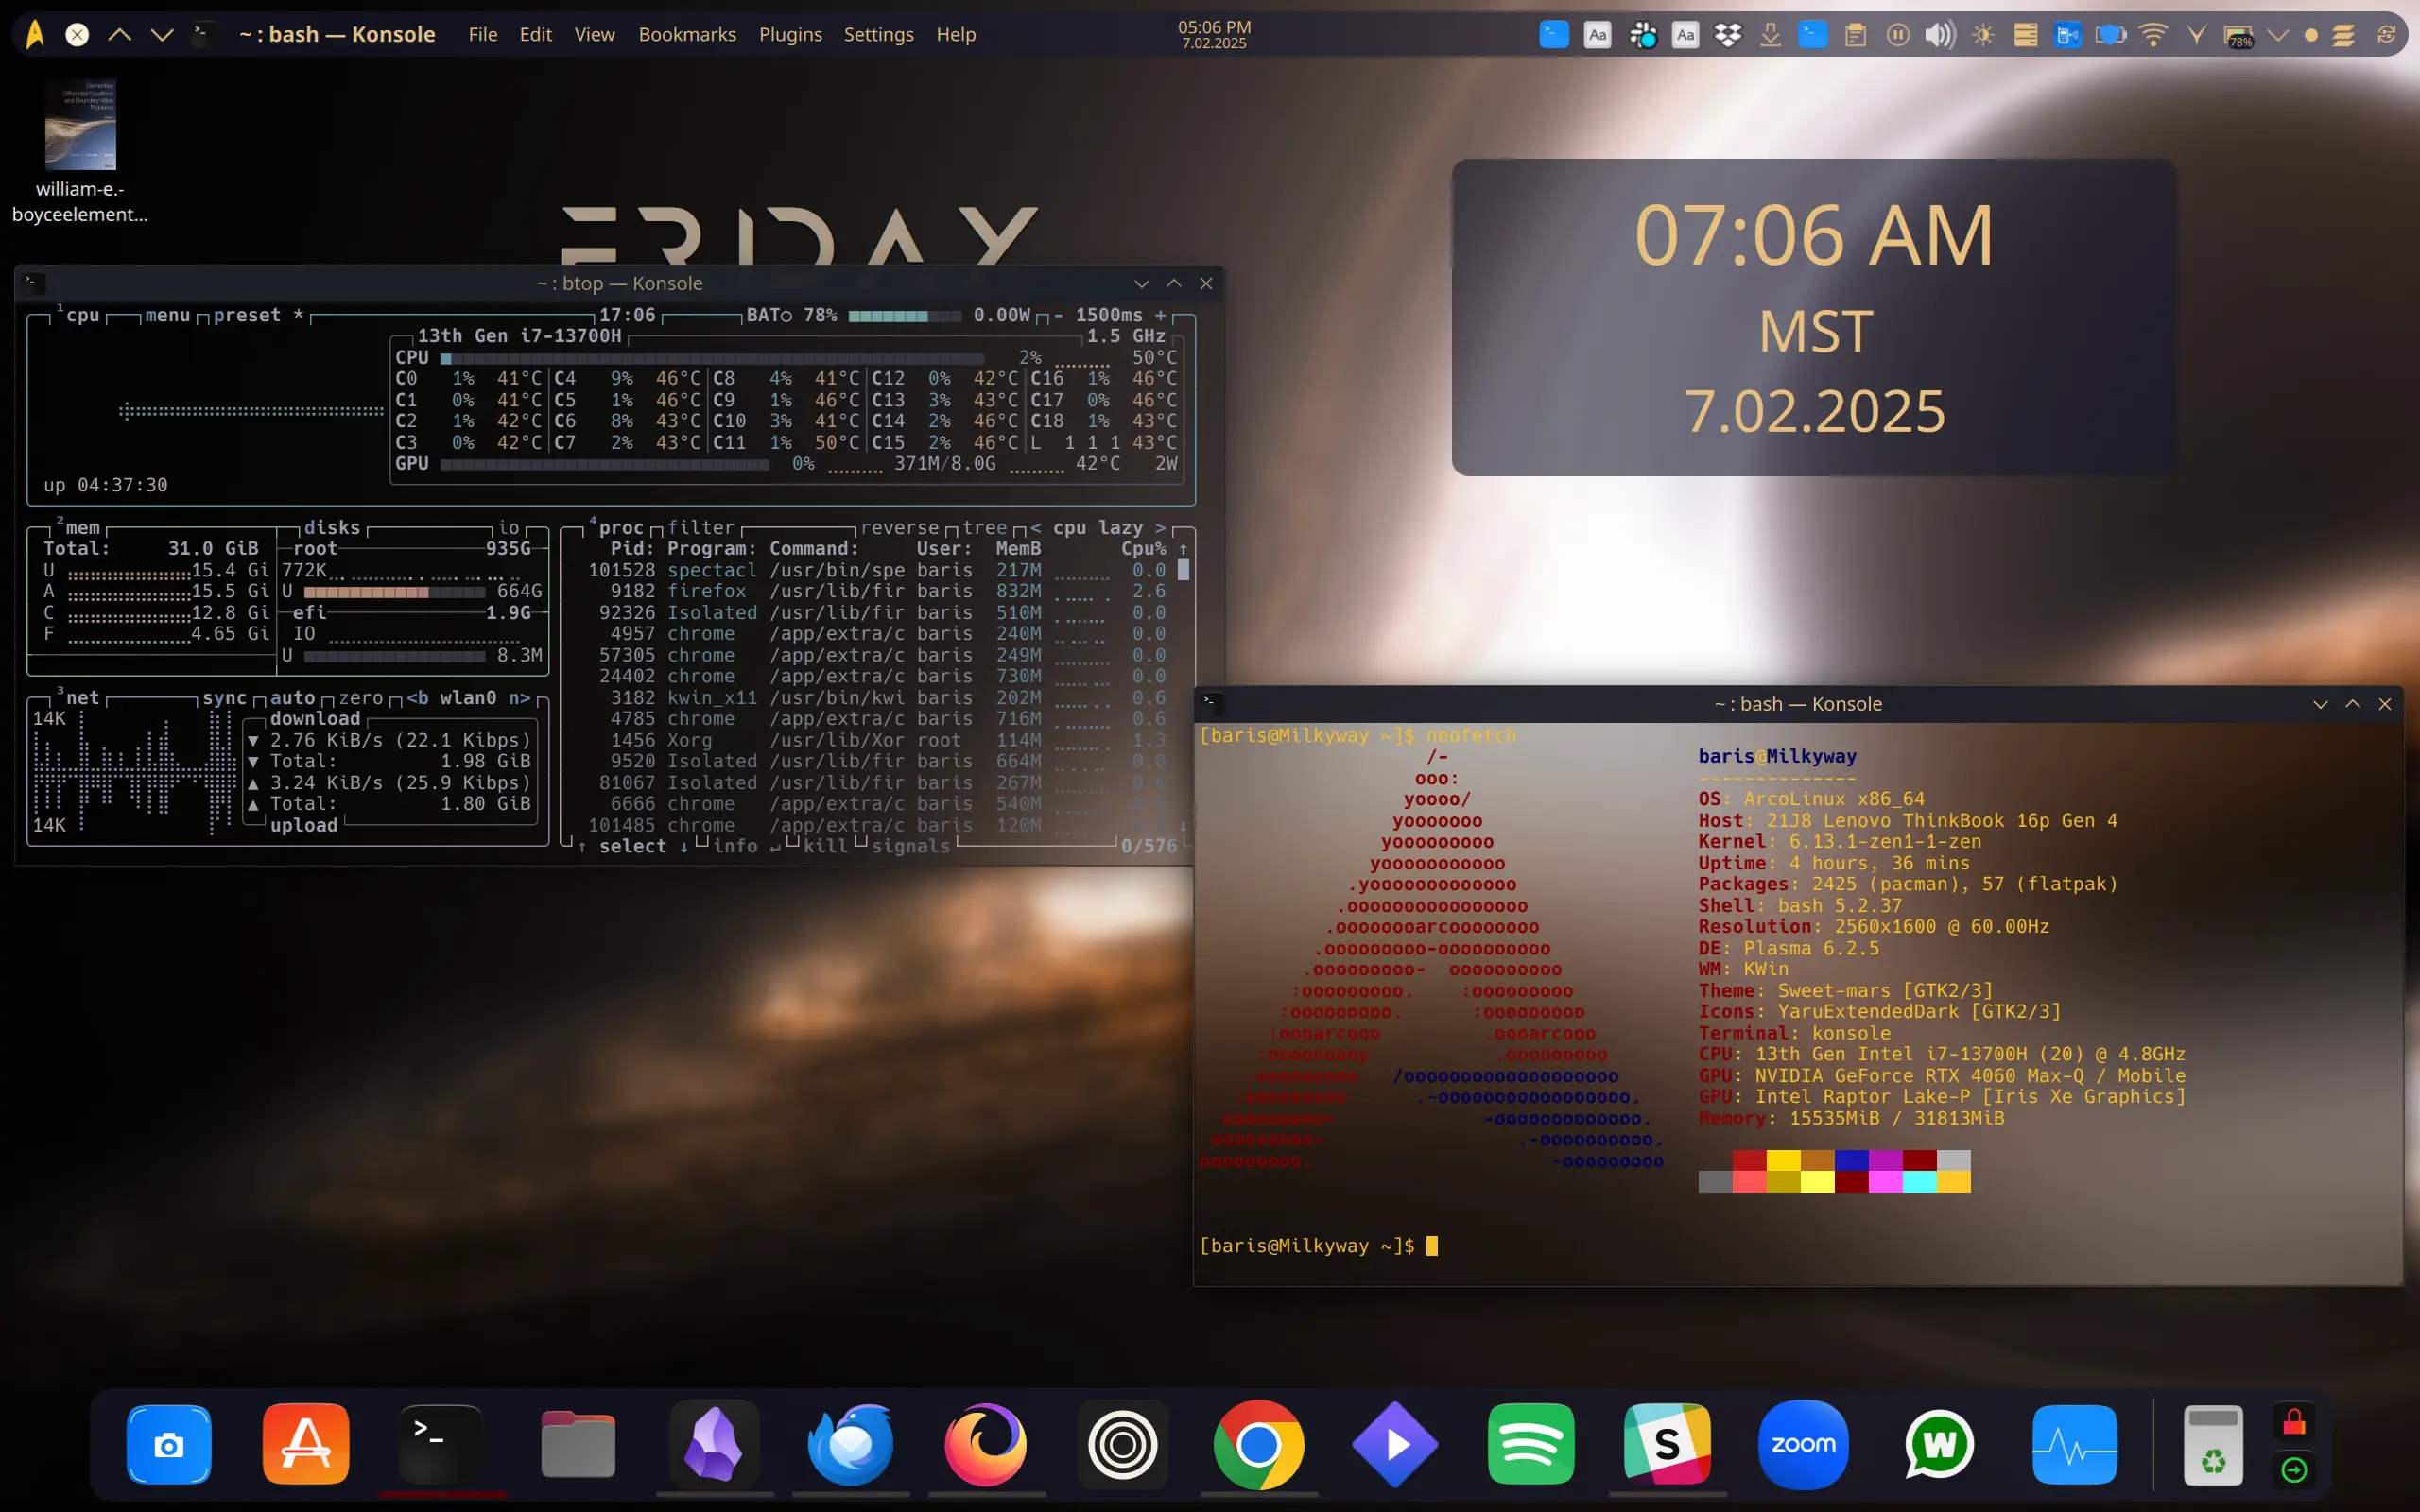Open the volume speaker tray icon
The width and height of the screenshot is (2420, 1512).
pyautogui.click(x=1940, y=35)
